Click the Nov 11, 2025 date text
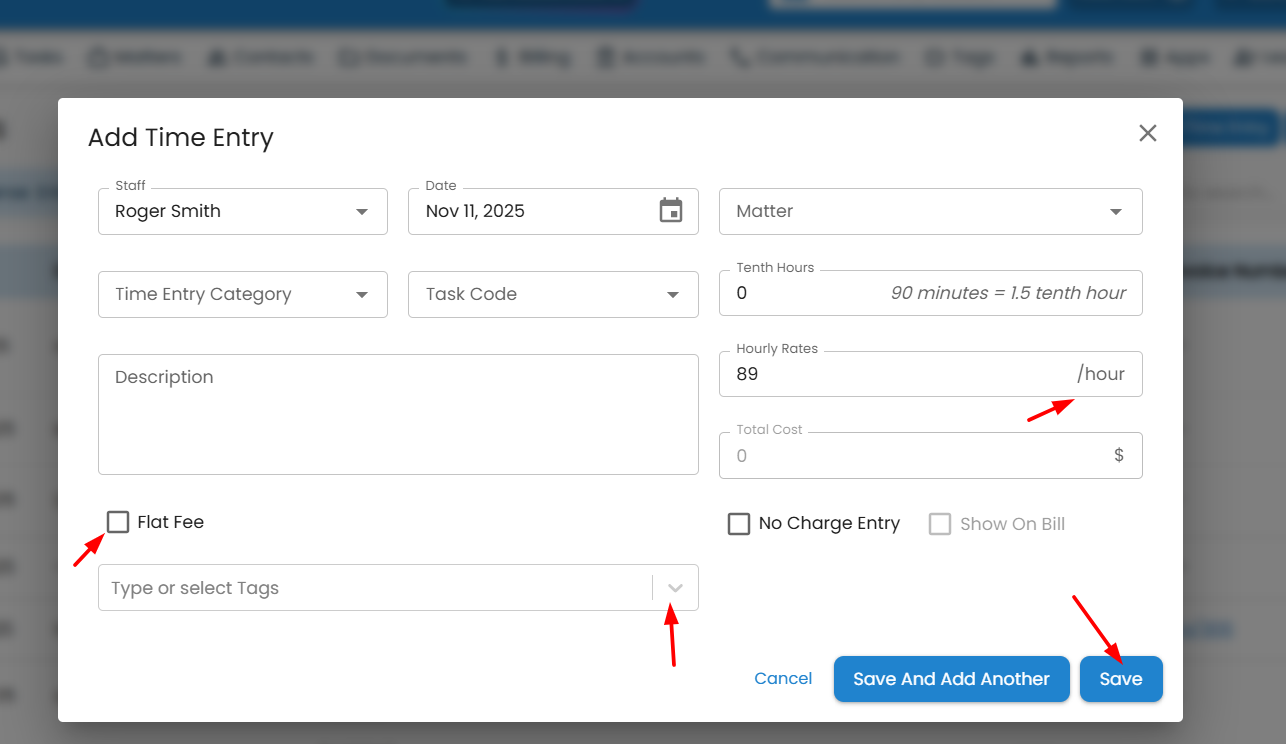Image resolution: width=1286 pixels, height=744 pixels. (475, 211)
